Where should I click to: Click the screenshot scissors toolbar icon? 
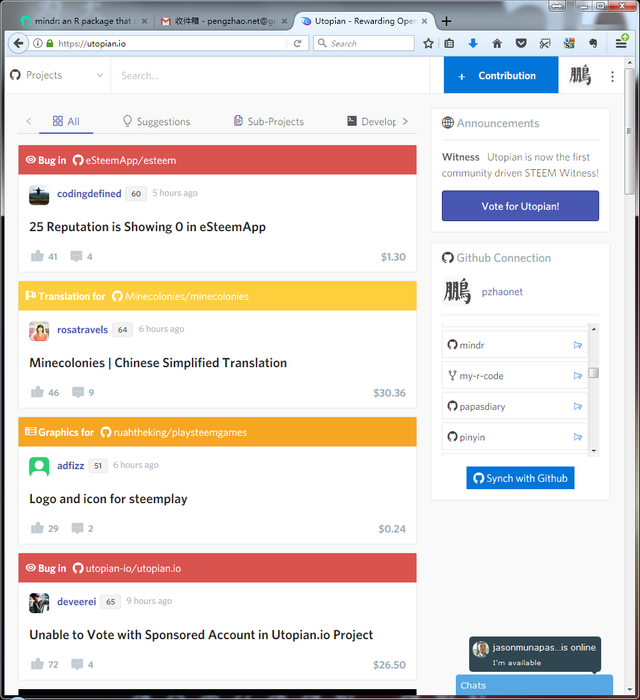coord(544,43)
